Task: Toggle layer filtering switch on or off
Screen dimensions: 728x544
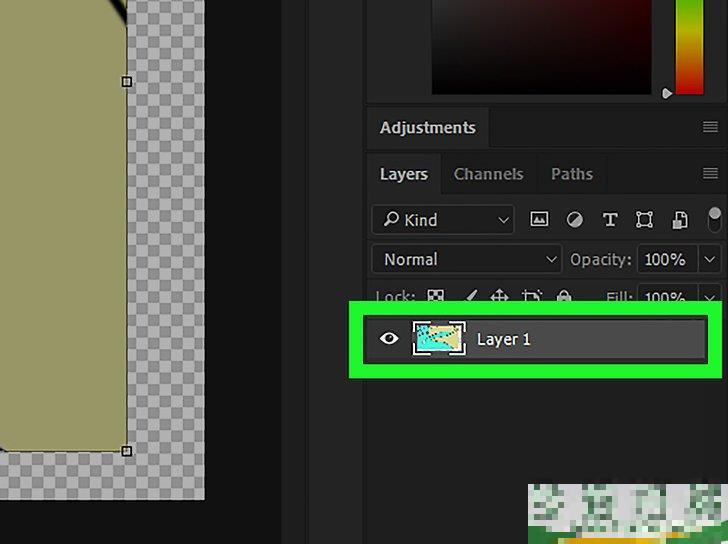Action: (x=714, y=219)
